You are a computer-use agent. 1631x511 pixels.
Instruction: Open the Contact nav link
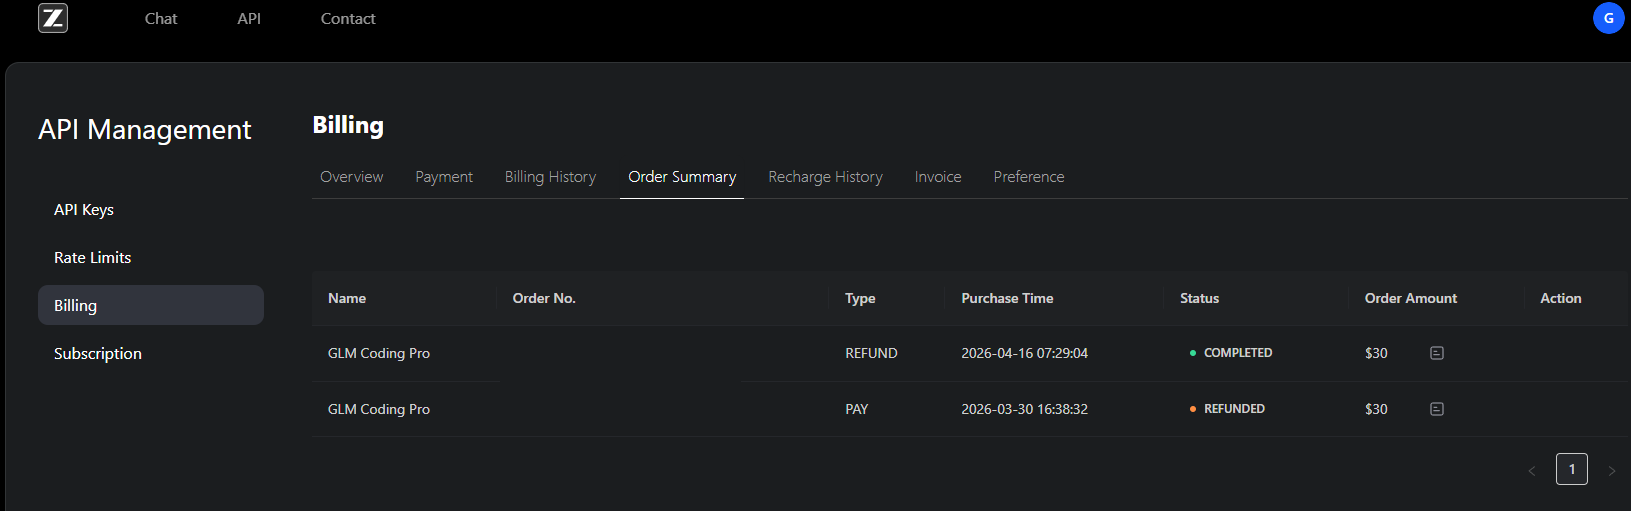pos(348,18)
